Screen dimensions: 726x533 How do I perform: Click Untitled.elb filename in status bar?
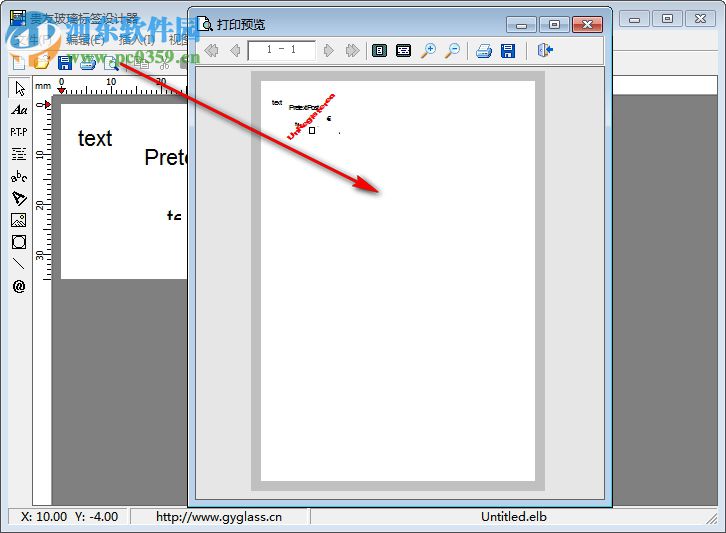coord(513,517)
